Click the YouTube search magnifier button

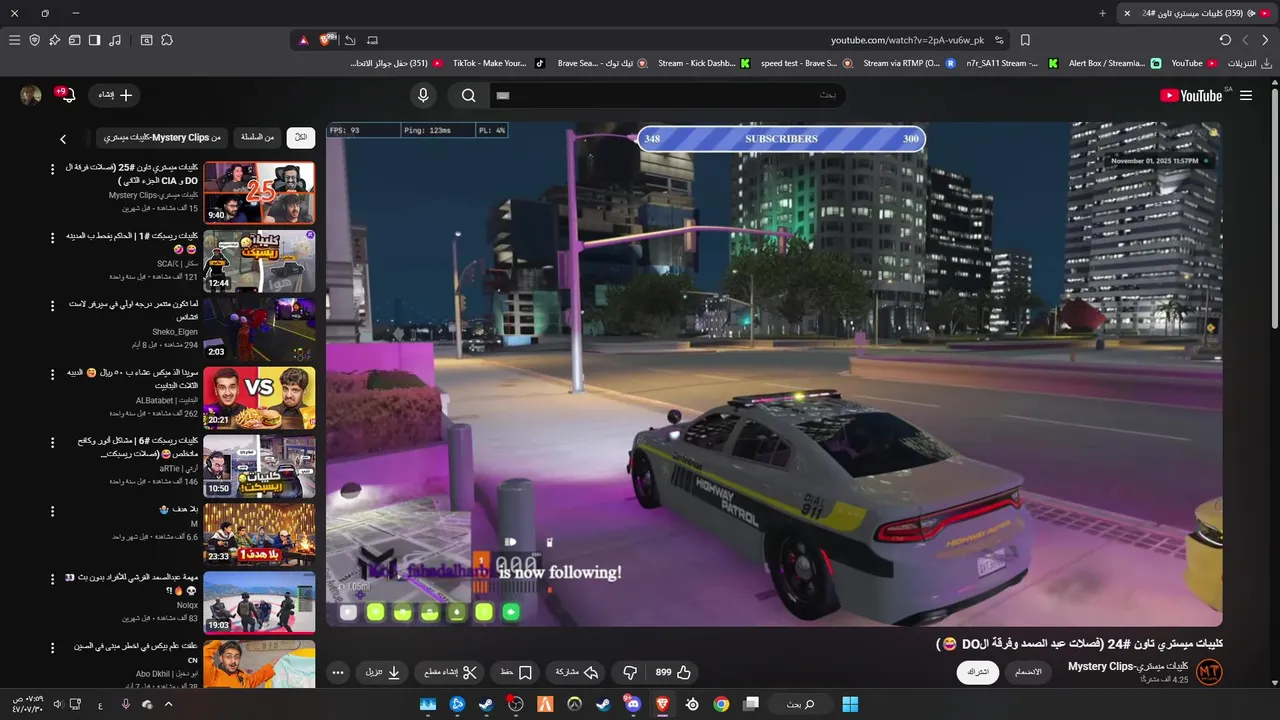click(x=468, y=95)
